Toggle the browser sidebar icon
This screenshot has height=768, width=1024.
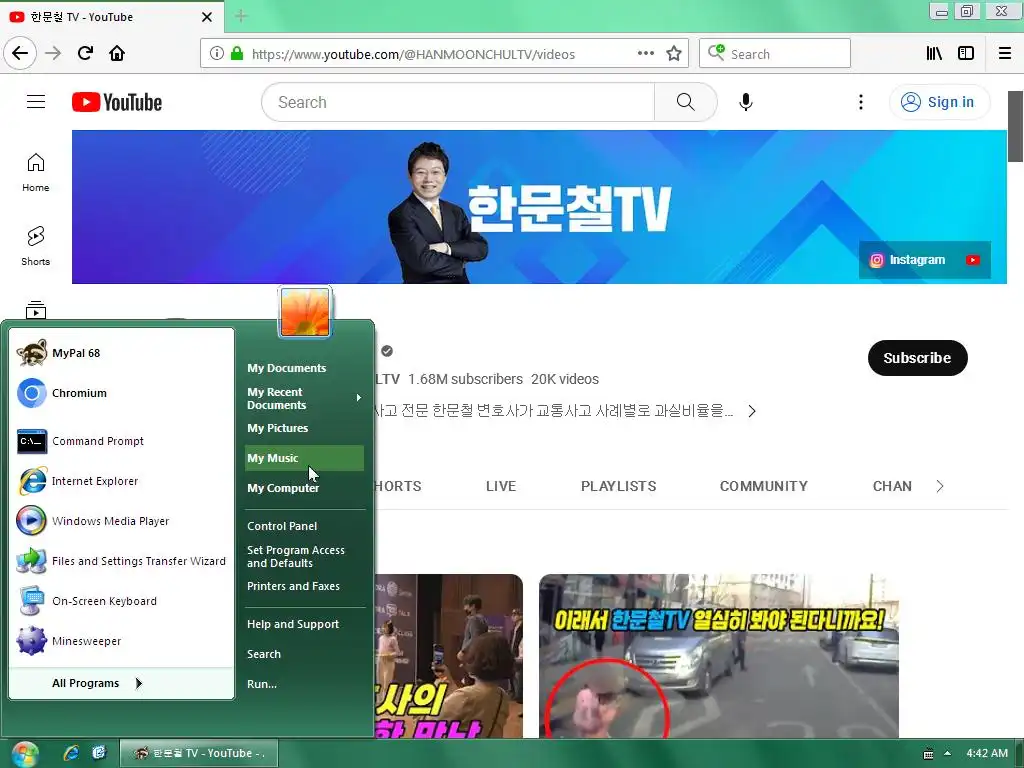click(x=966, y=54)
